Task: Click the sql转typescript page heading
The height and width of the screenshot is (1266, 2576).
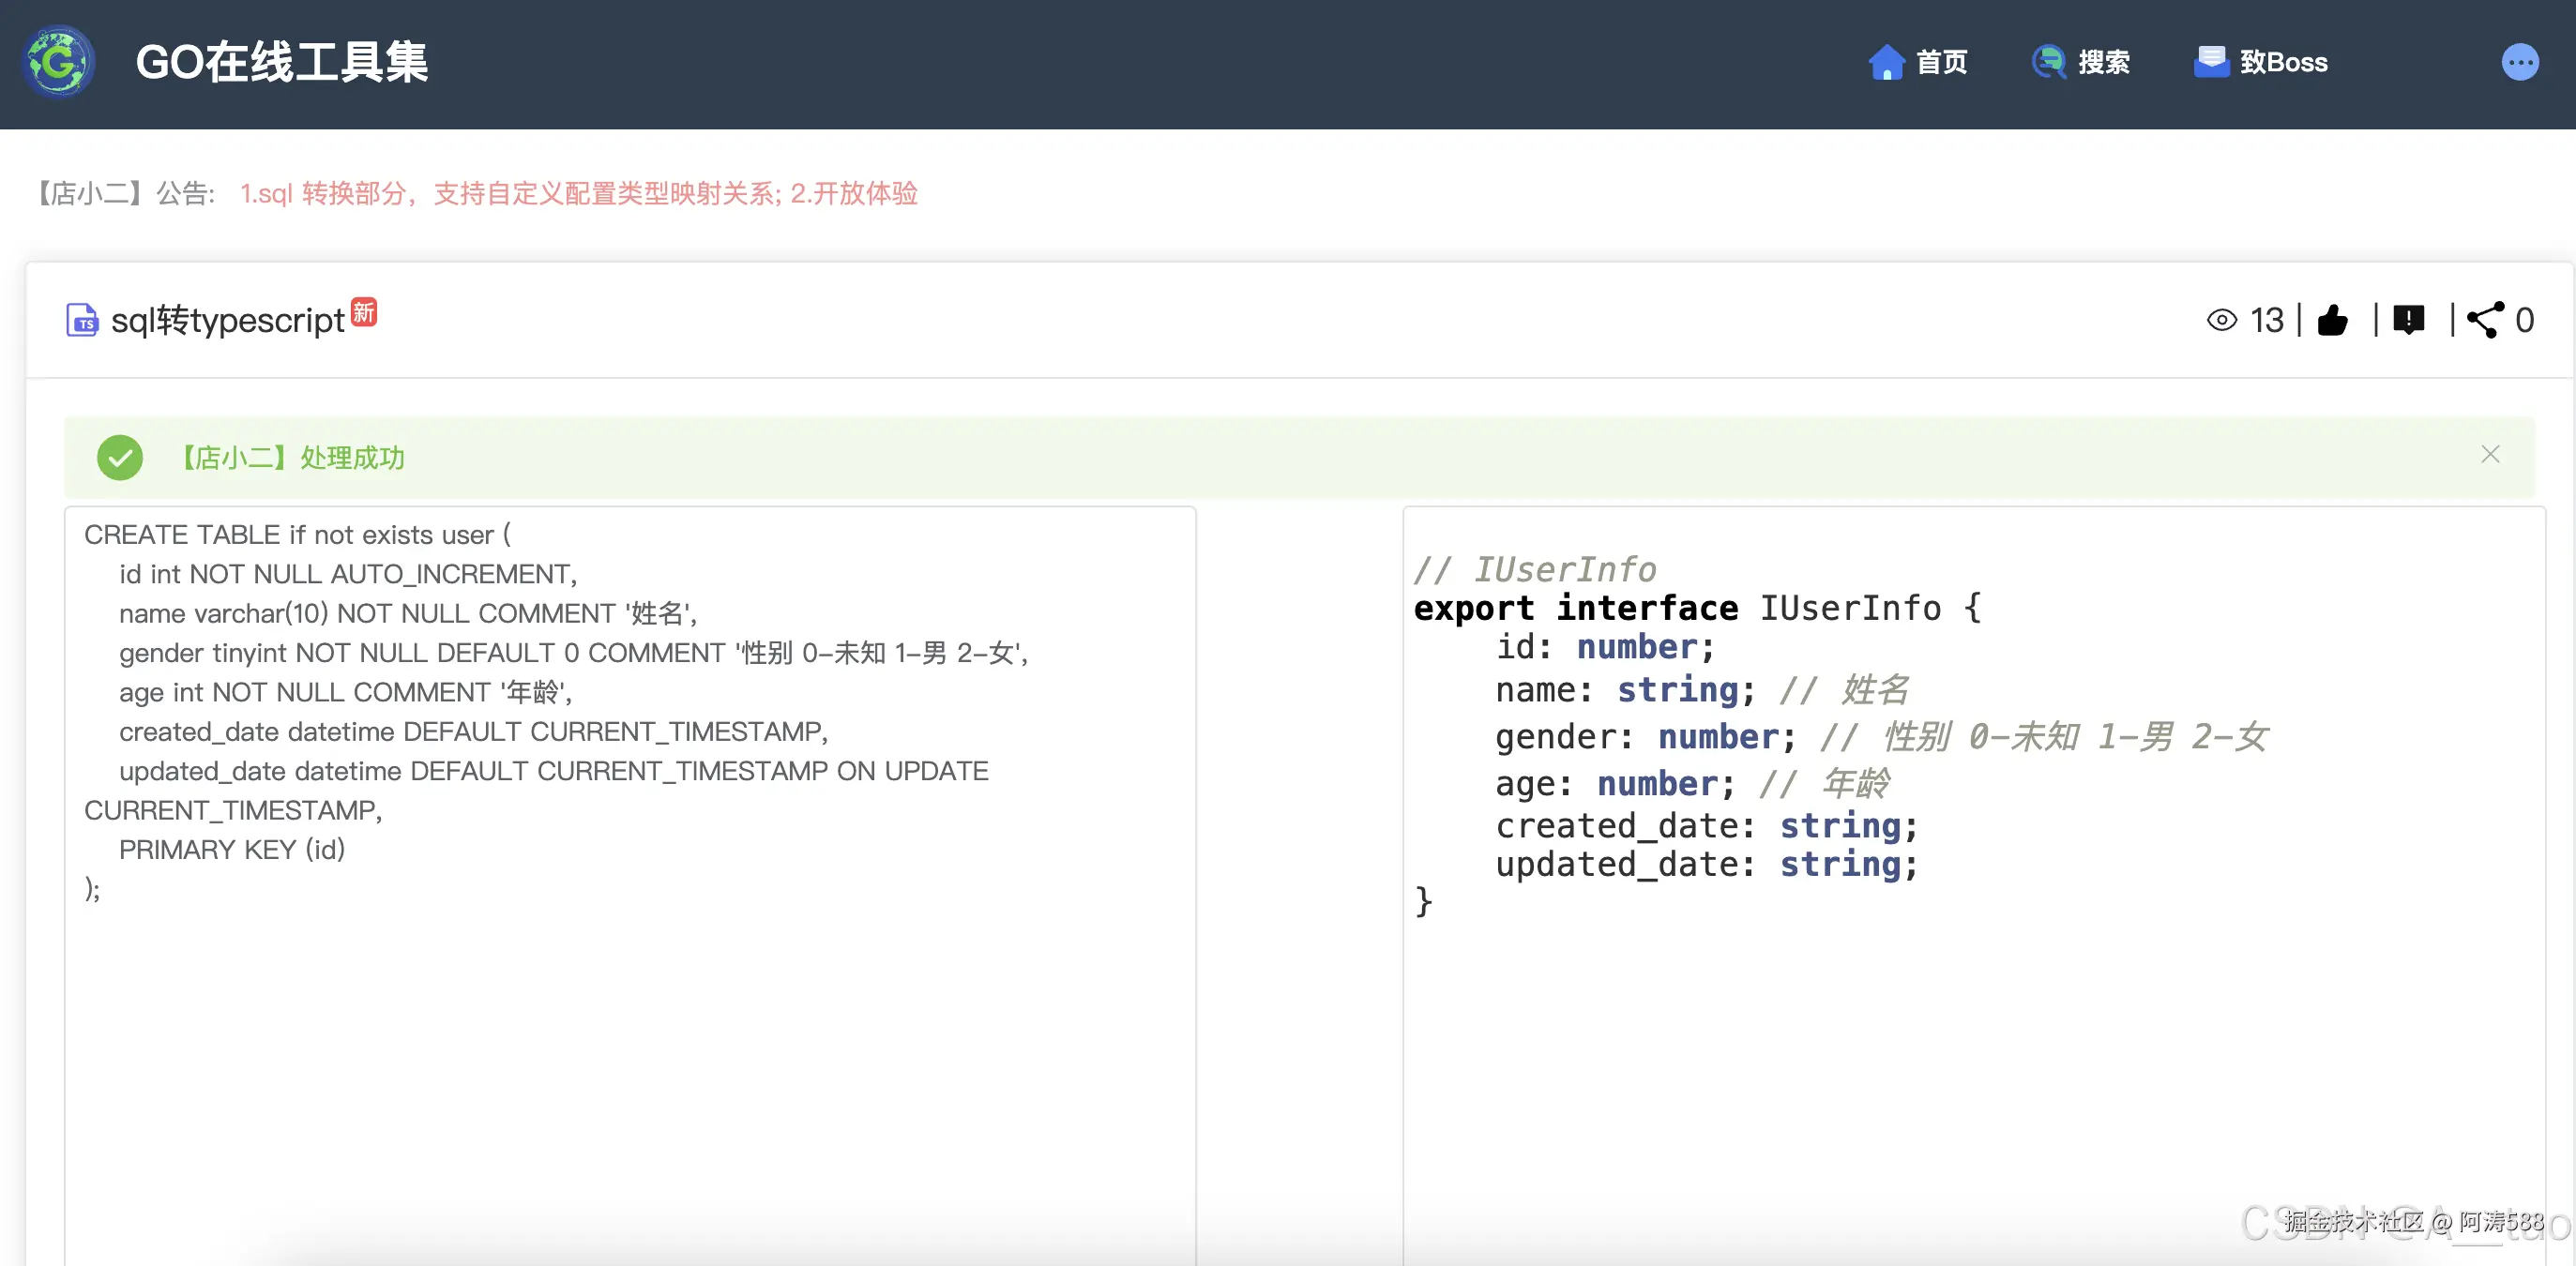Action: pos(228,320)
